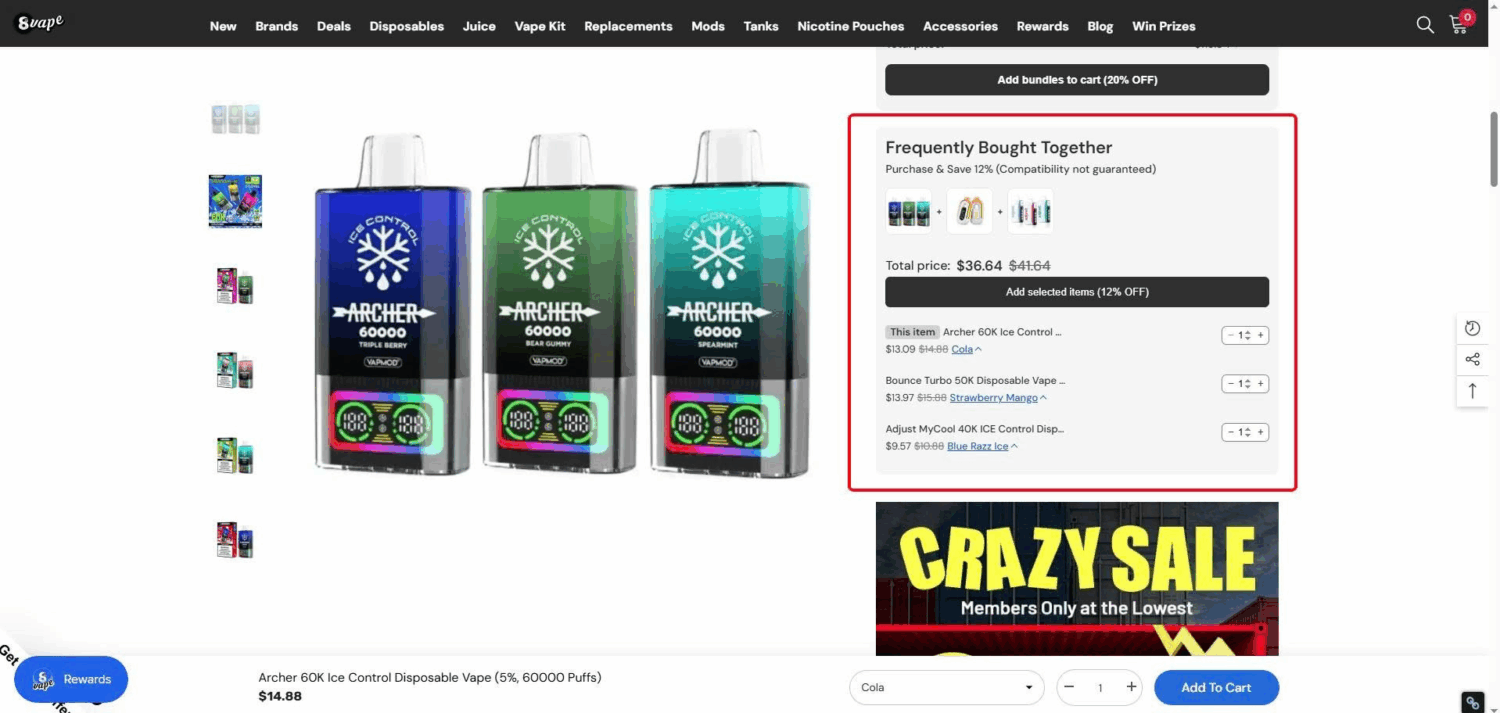Click the bottom bar quantity input field
Screen dimensions: 1500x713
point(1100,687)
